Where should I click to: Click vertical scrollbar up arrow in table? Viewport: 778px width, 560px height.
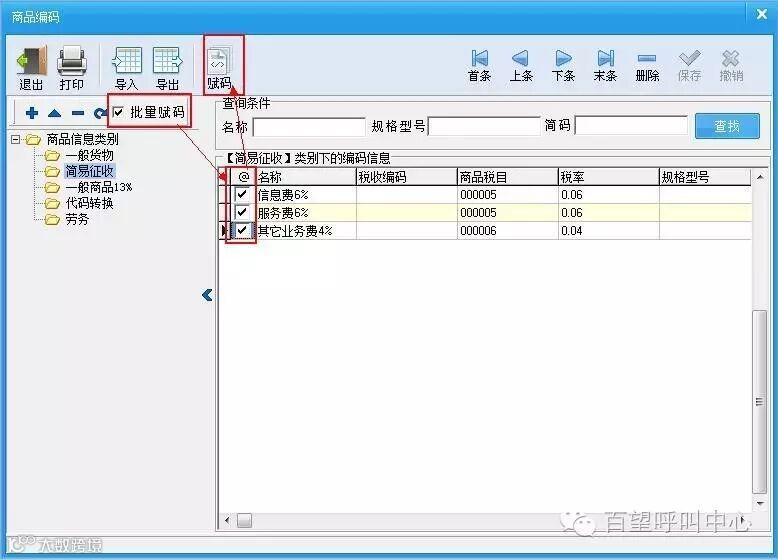[760, 177]
